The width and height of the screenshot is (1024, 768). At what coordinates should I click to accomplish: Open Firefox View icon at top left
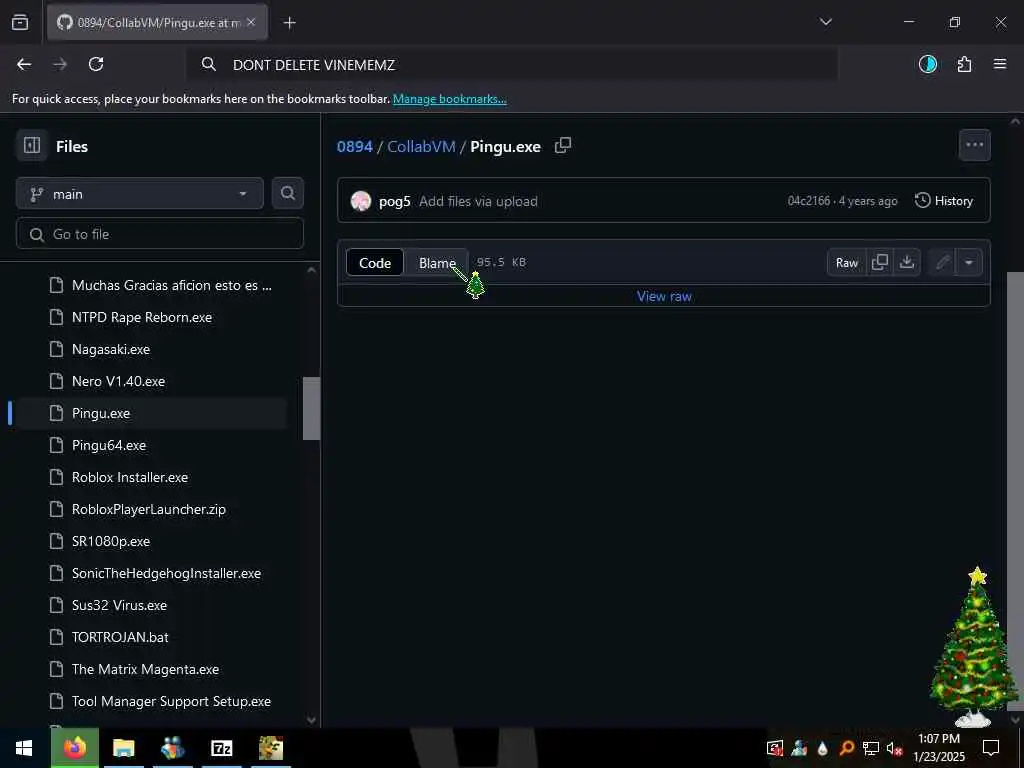pyautogui.click(x=20, y=22)
